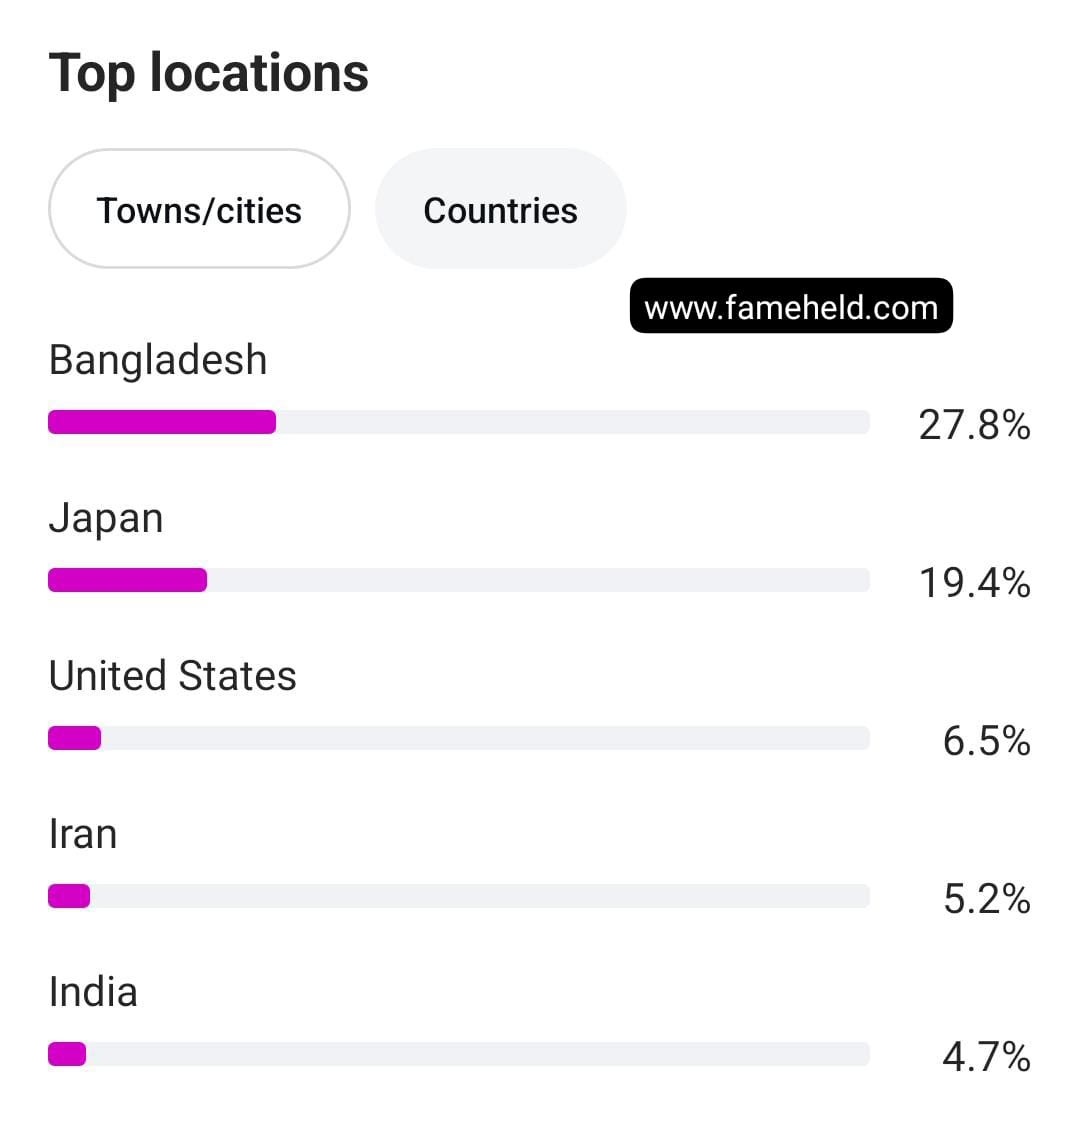Select the Japan country label
This screenshot has width=1080, height=1148.
coord(105,518)
